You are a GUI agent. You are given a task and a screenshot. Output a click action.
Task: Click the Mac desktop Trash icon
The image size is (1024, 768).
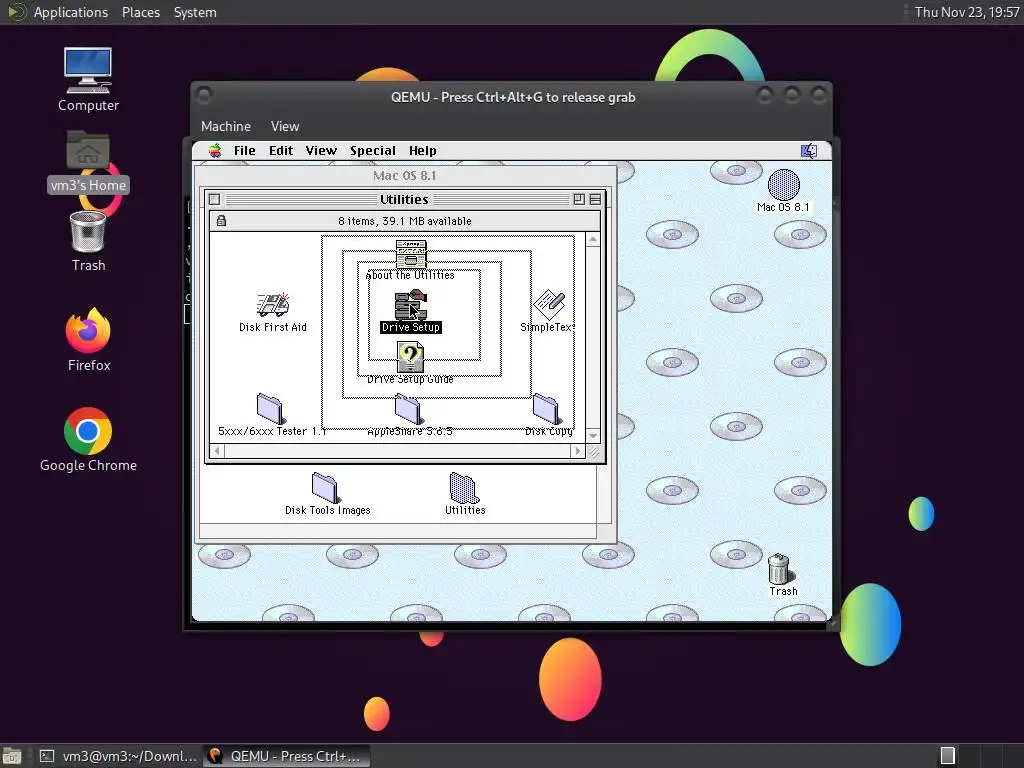[779, 568]
